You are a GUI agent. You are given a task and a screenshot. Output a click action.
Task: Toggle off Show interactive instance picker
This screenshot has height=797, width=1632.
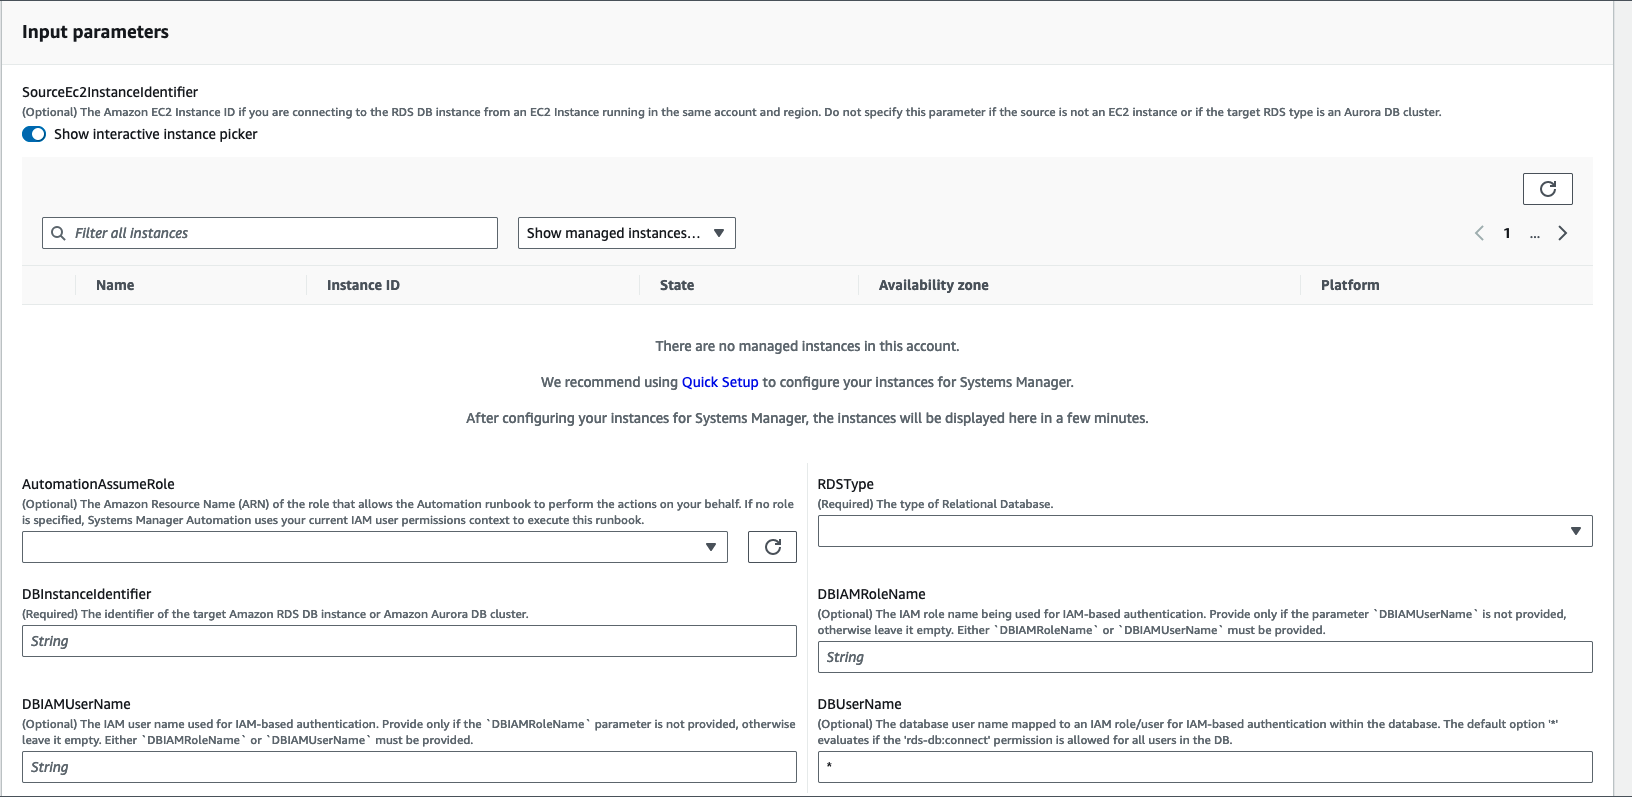tap(33, 133)
